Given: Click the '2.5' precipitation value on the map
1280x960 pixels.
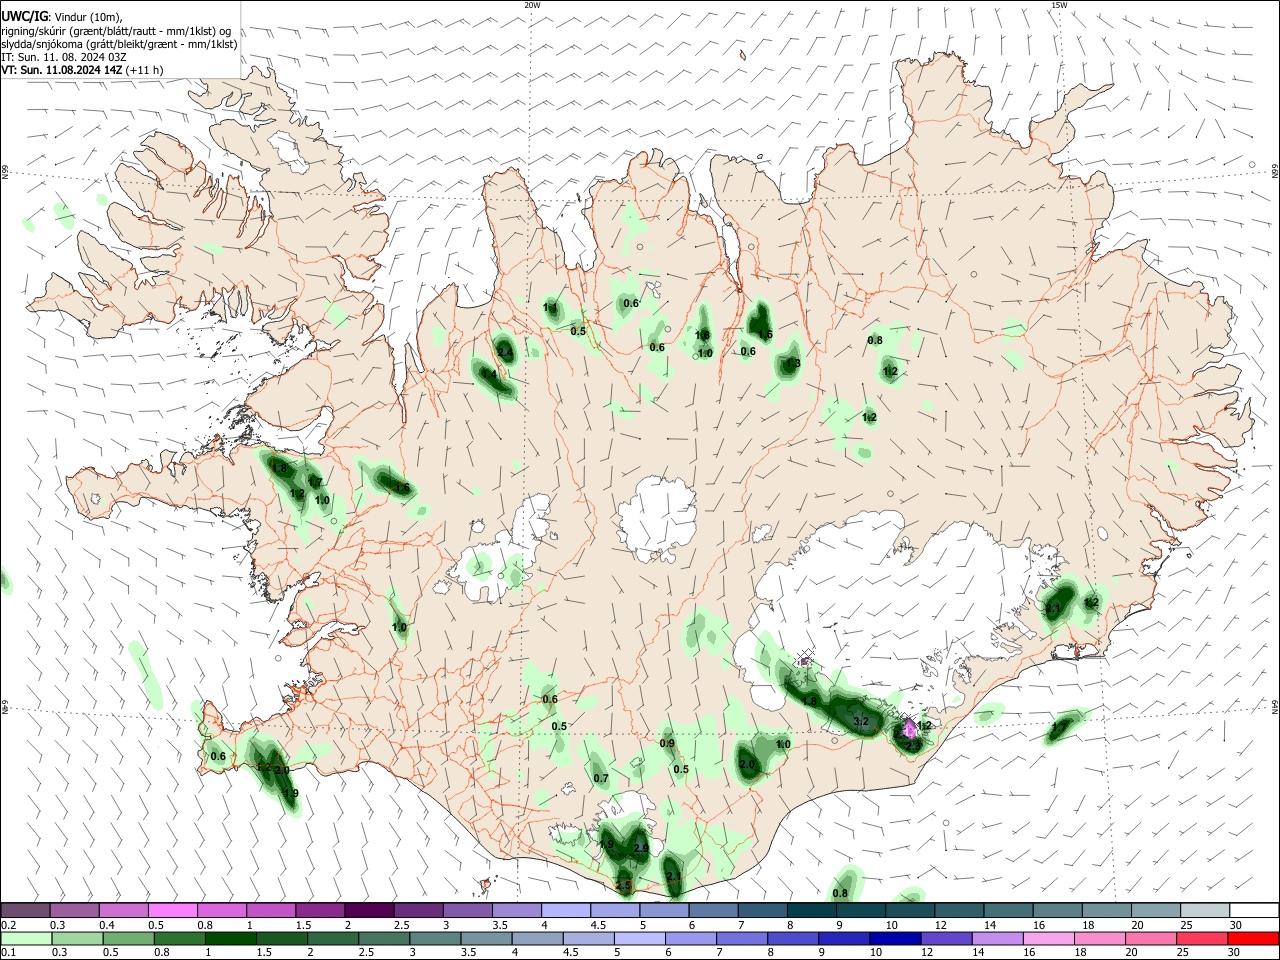Looking at the screenshot, I should coord(624,886).
